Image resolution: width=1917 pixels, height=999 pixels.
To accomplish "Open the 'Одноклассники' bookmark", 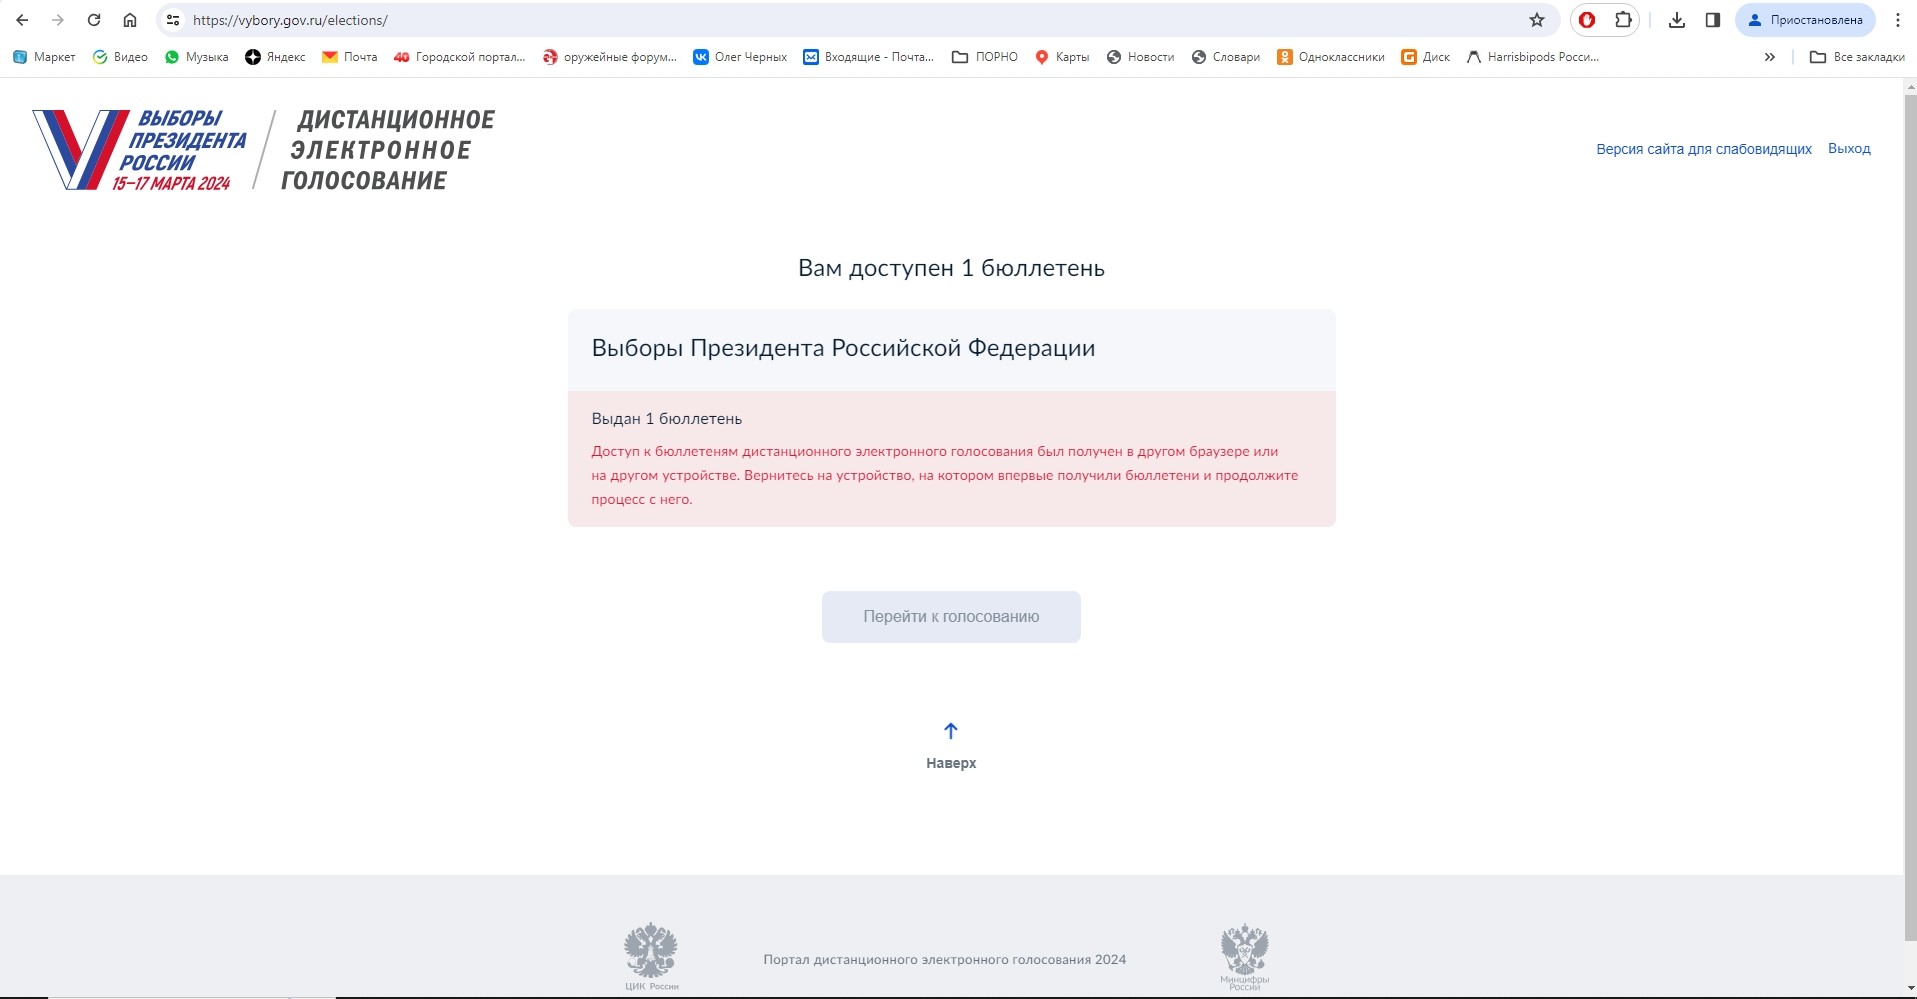I will (x=1331, y=57).
